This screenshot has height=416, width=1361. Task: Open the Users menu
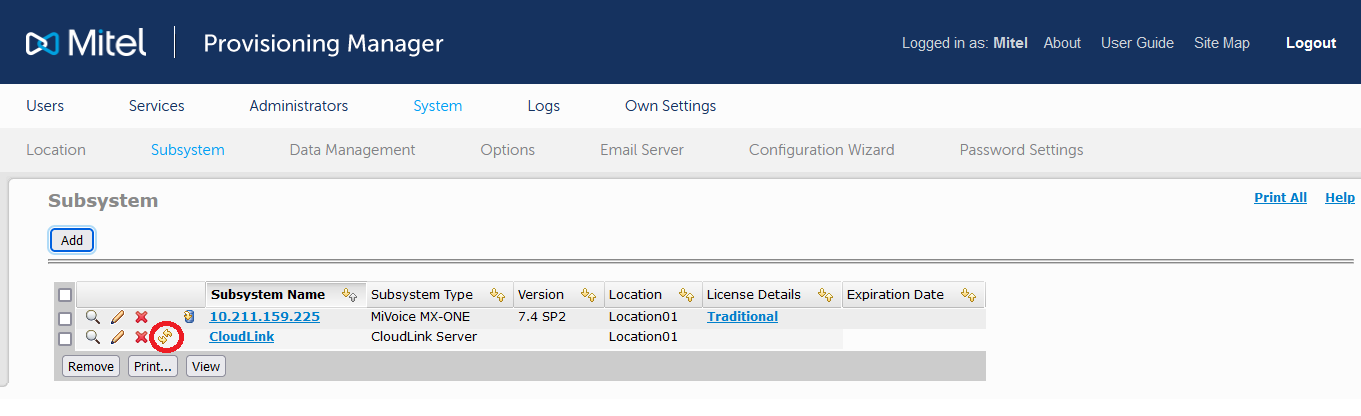coord(45,106)
